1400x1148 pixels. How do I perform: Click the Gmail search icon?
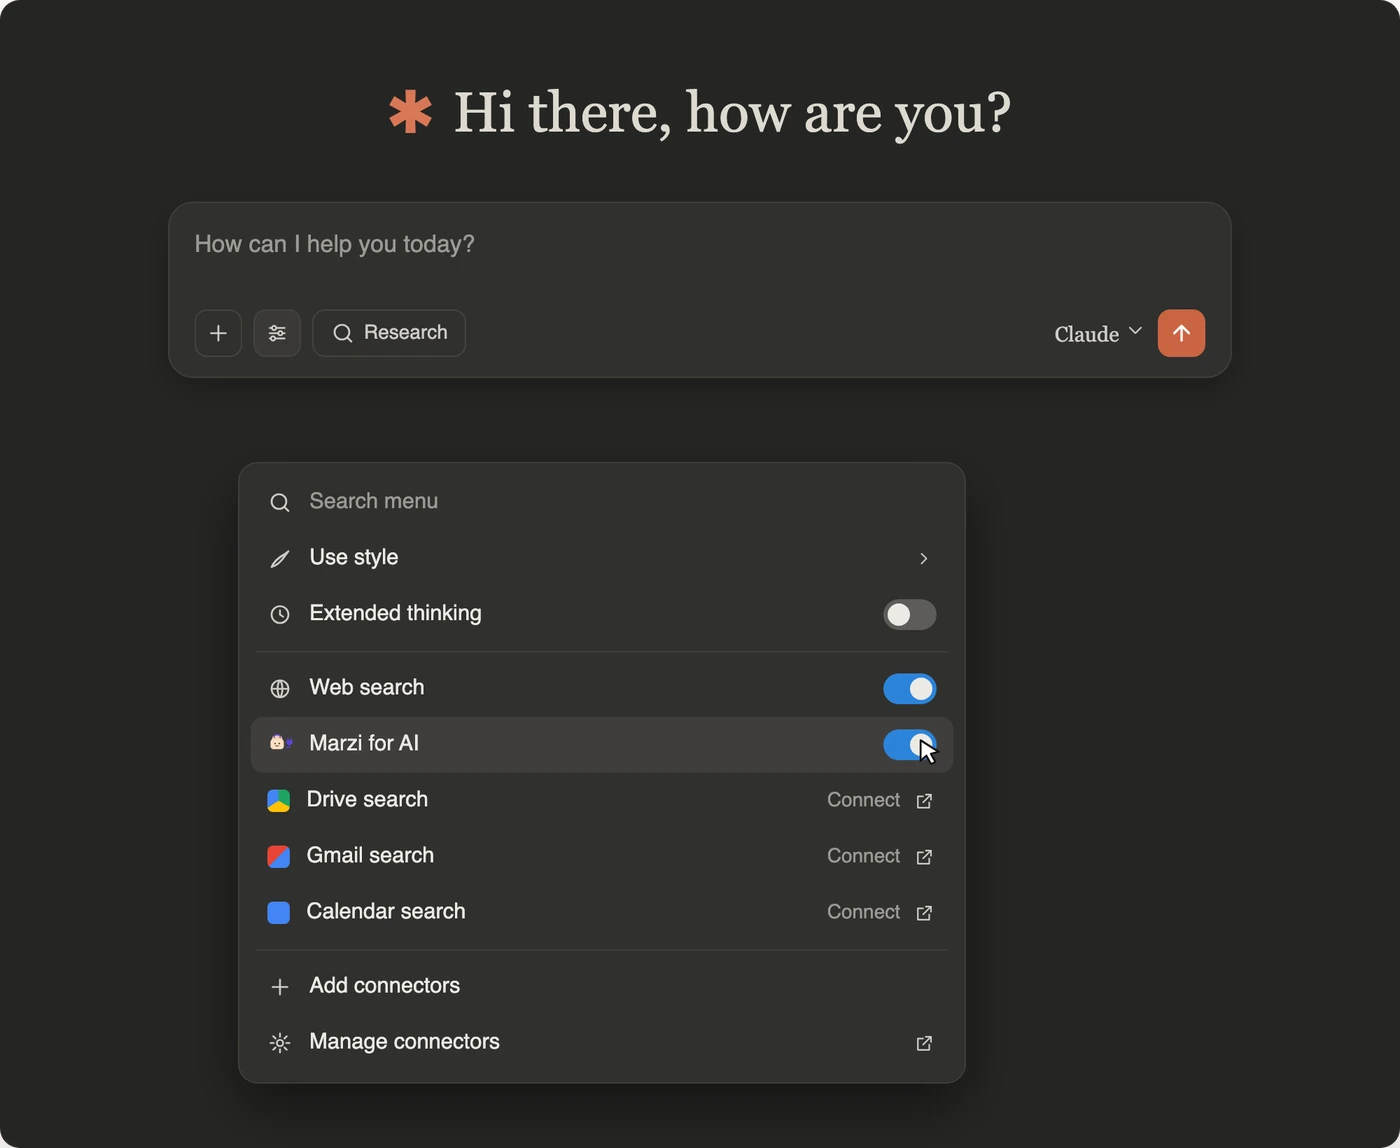click(x=279, y=857)
